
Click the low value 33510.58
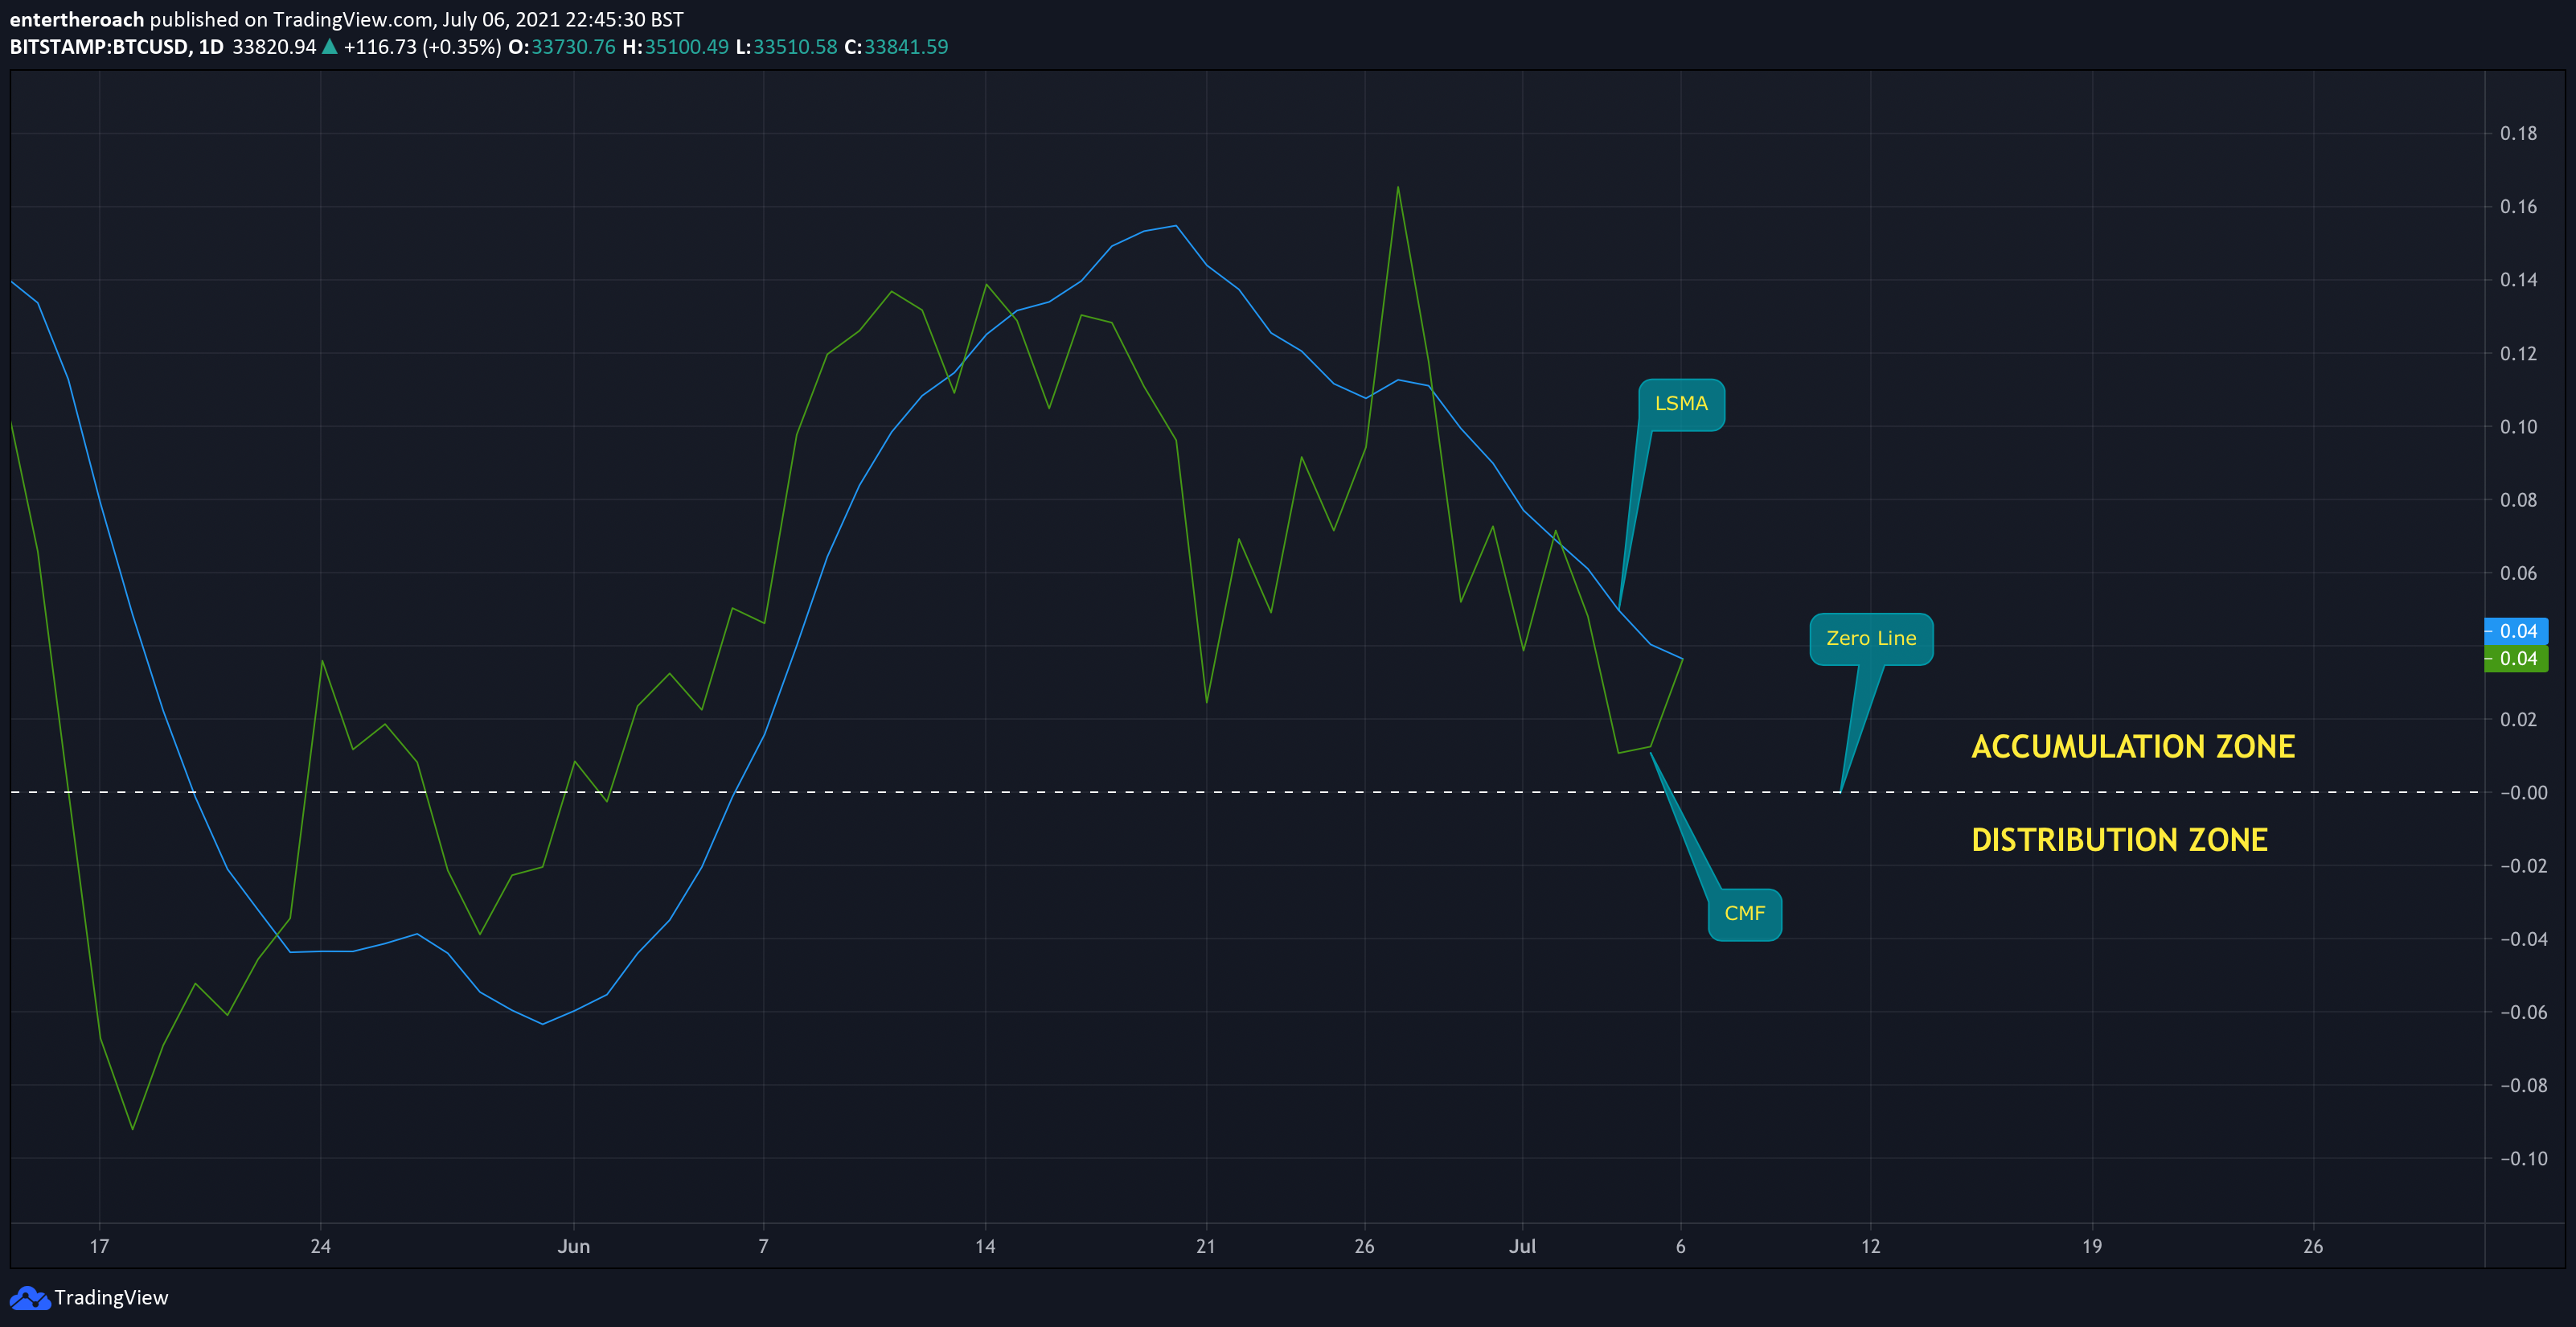[x=795, y=47]
